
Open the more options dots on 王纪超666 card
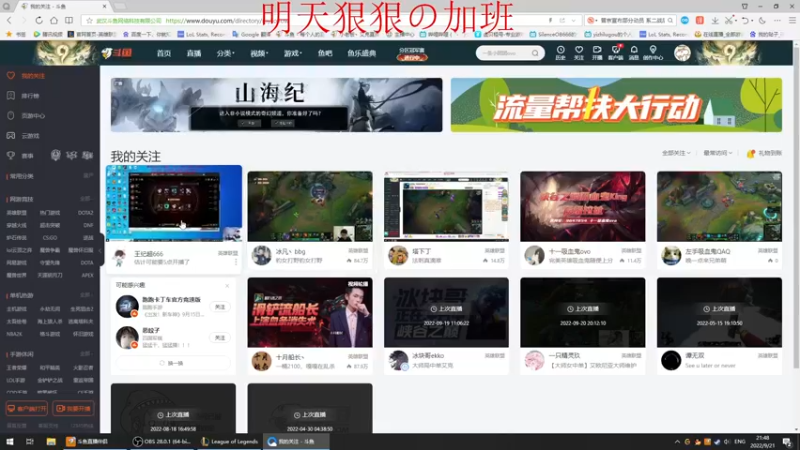pos(236,262)
